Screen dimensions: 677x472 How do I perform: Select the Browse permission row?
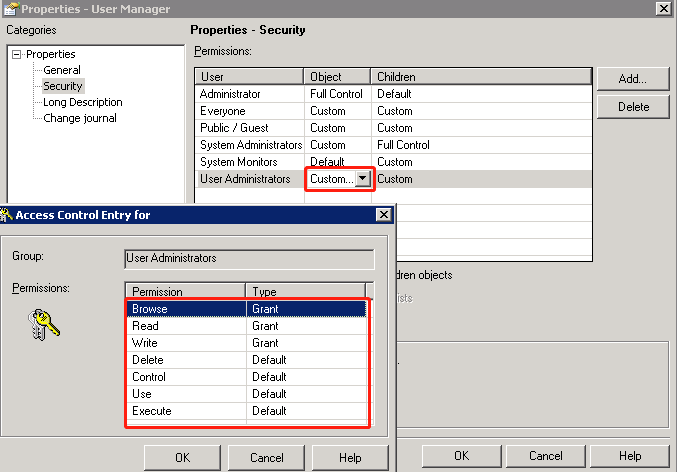click(185, 309)
